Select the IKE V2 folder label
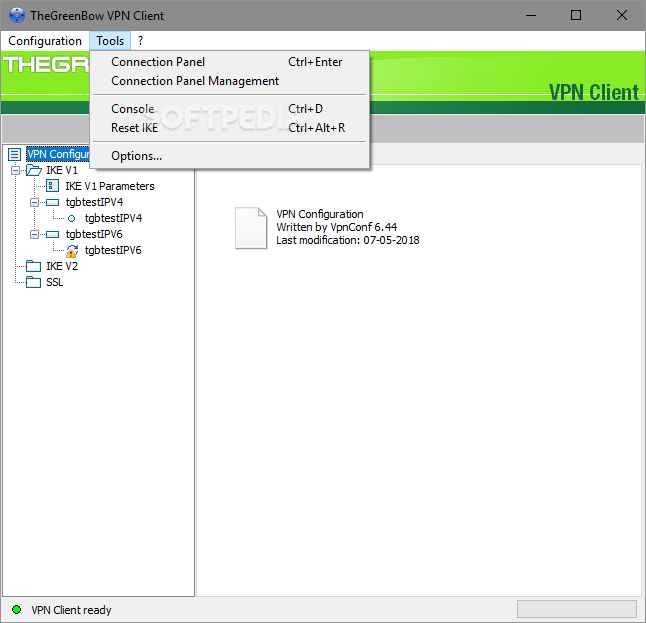The width and height of the screenshot is (646, 623). pos(62,266)
